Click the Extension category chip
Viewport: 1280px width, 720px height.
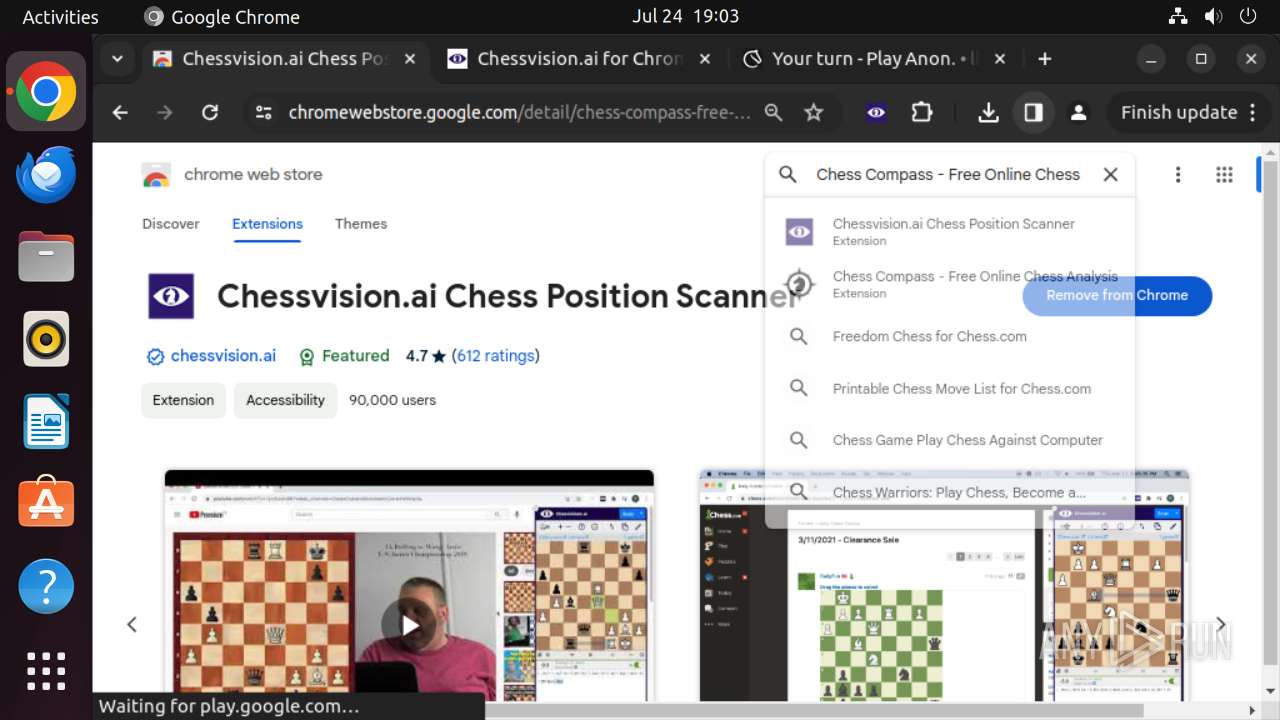pyautogui.click(x=183, y=400)
